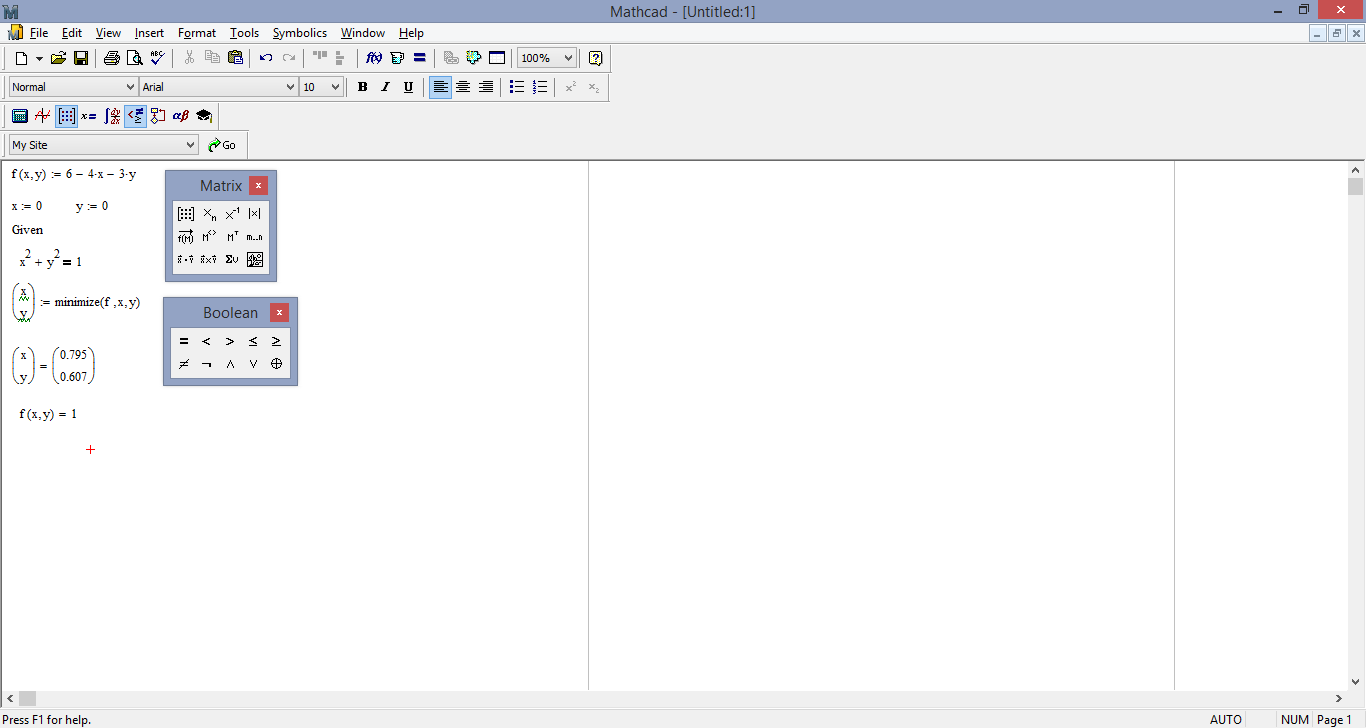Open the Evaluation toolbar
The image size is (1366, 728).
tap(89, 116)
